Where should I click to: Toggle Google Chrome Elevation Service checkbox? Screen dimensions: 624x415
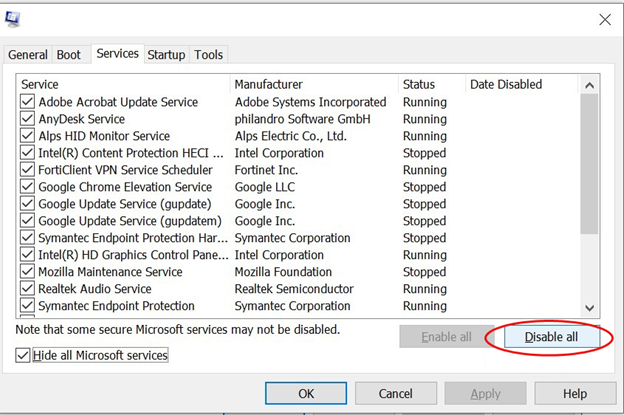click(27, 187)
